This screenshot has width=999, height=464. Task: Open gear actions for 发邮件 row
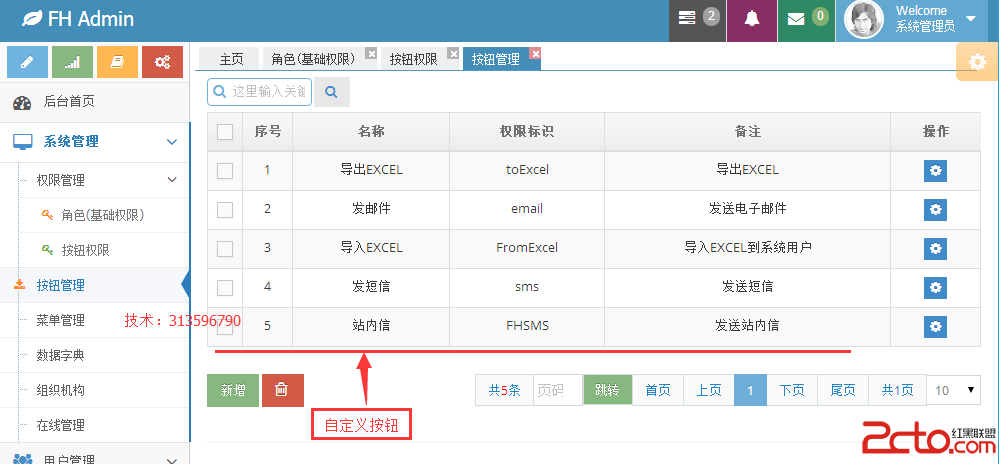pos(935,210)
